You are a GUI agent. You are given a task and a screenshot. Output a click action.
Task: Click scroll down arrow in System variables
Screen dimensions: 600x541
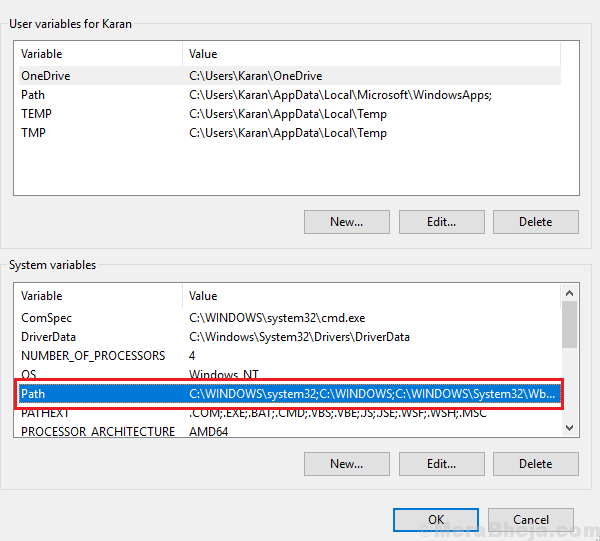[569, 427]
